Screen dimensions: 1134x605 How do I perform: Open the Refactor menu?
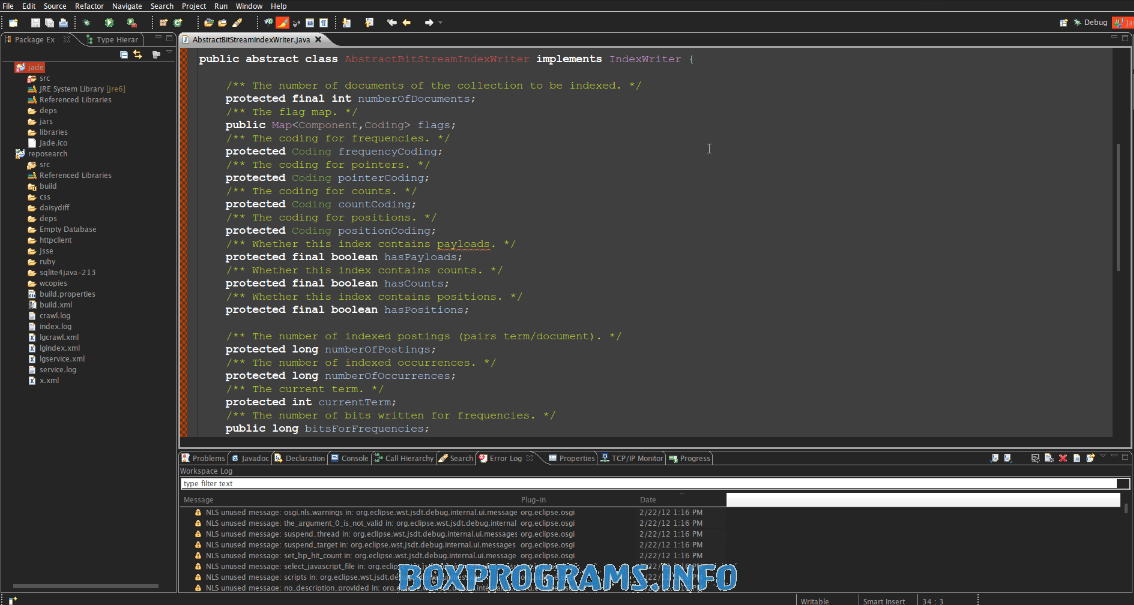point(89,6)
